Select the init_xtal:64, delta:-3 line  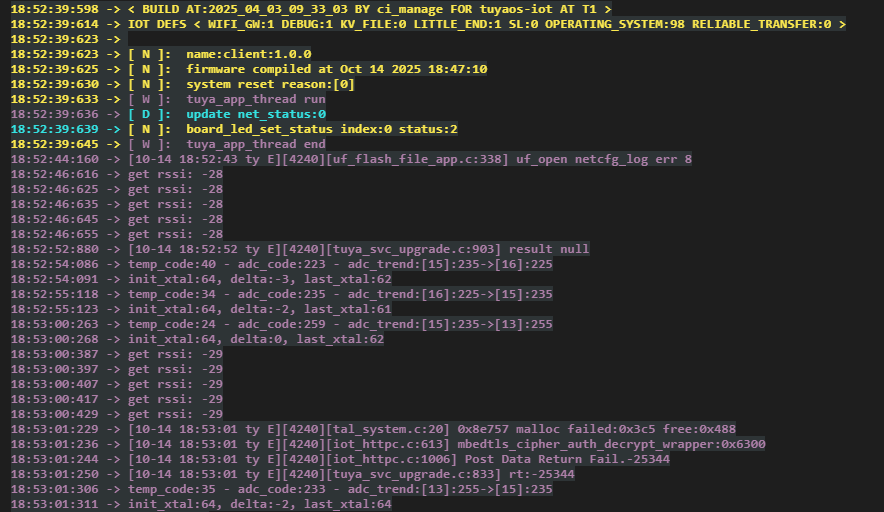pyautogui.click(x=259, y=279)
